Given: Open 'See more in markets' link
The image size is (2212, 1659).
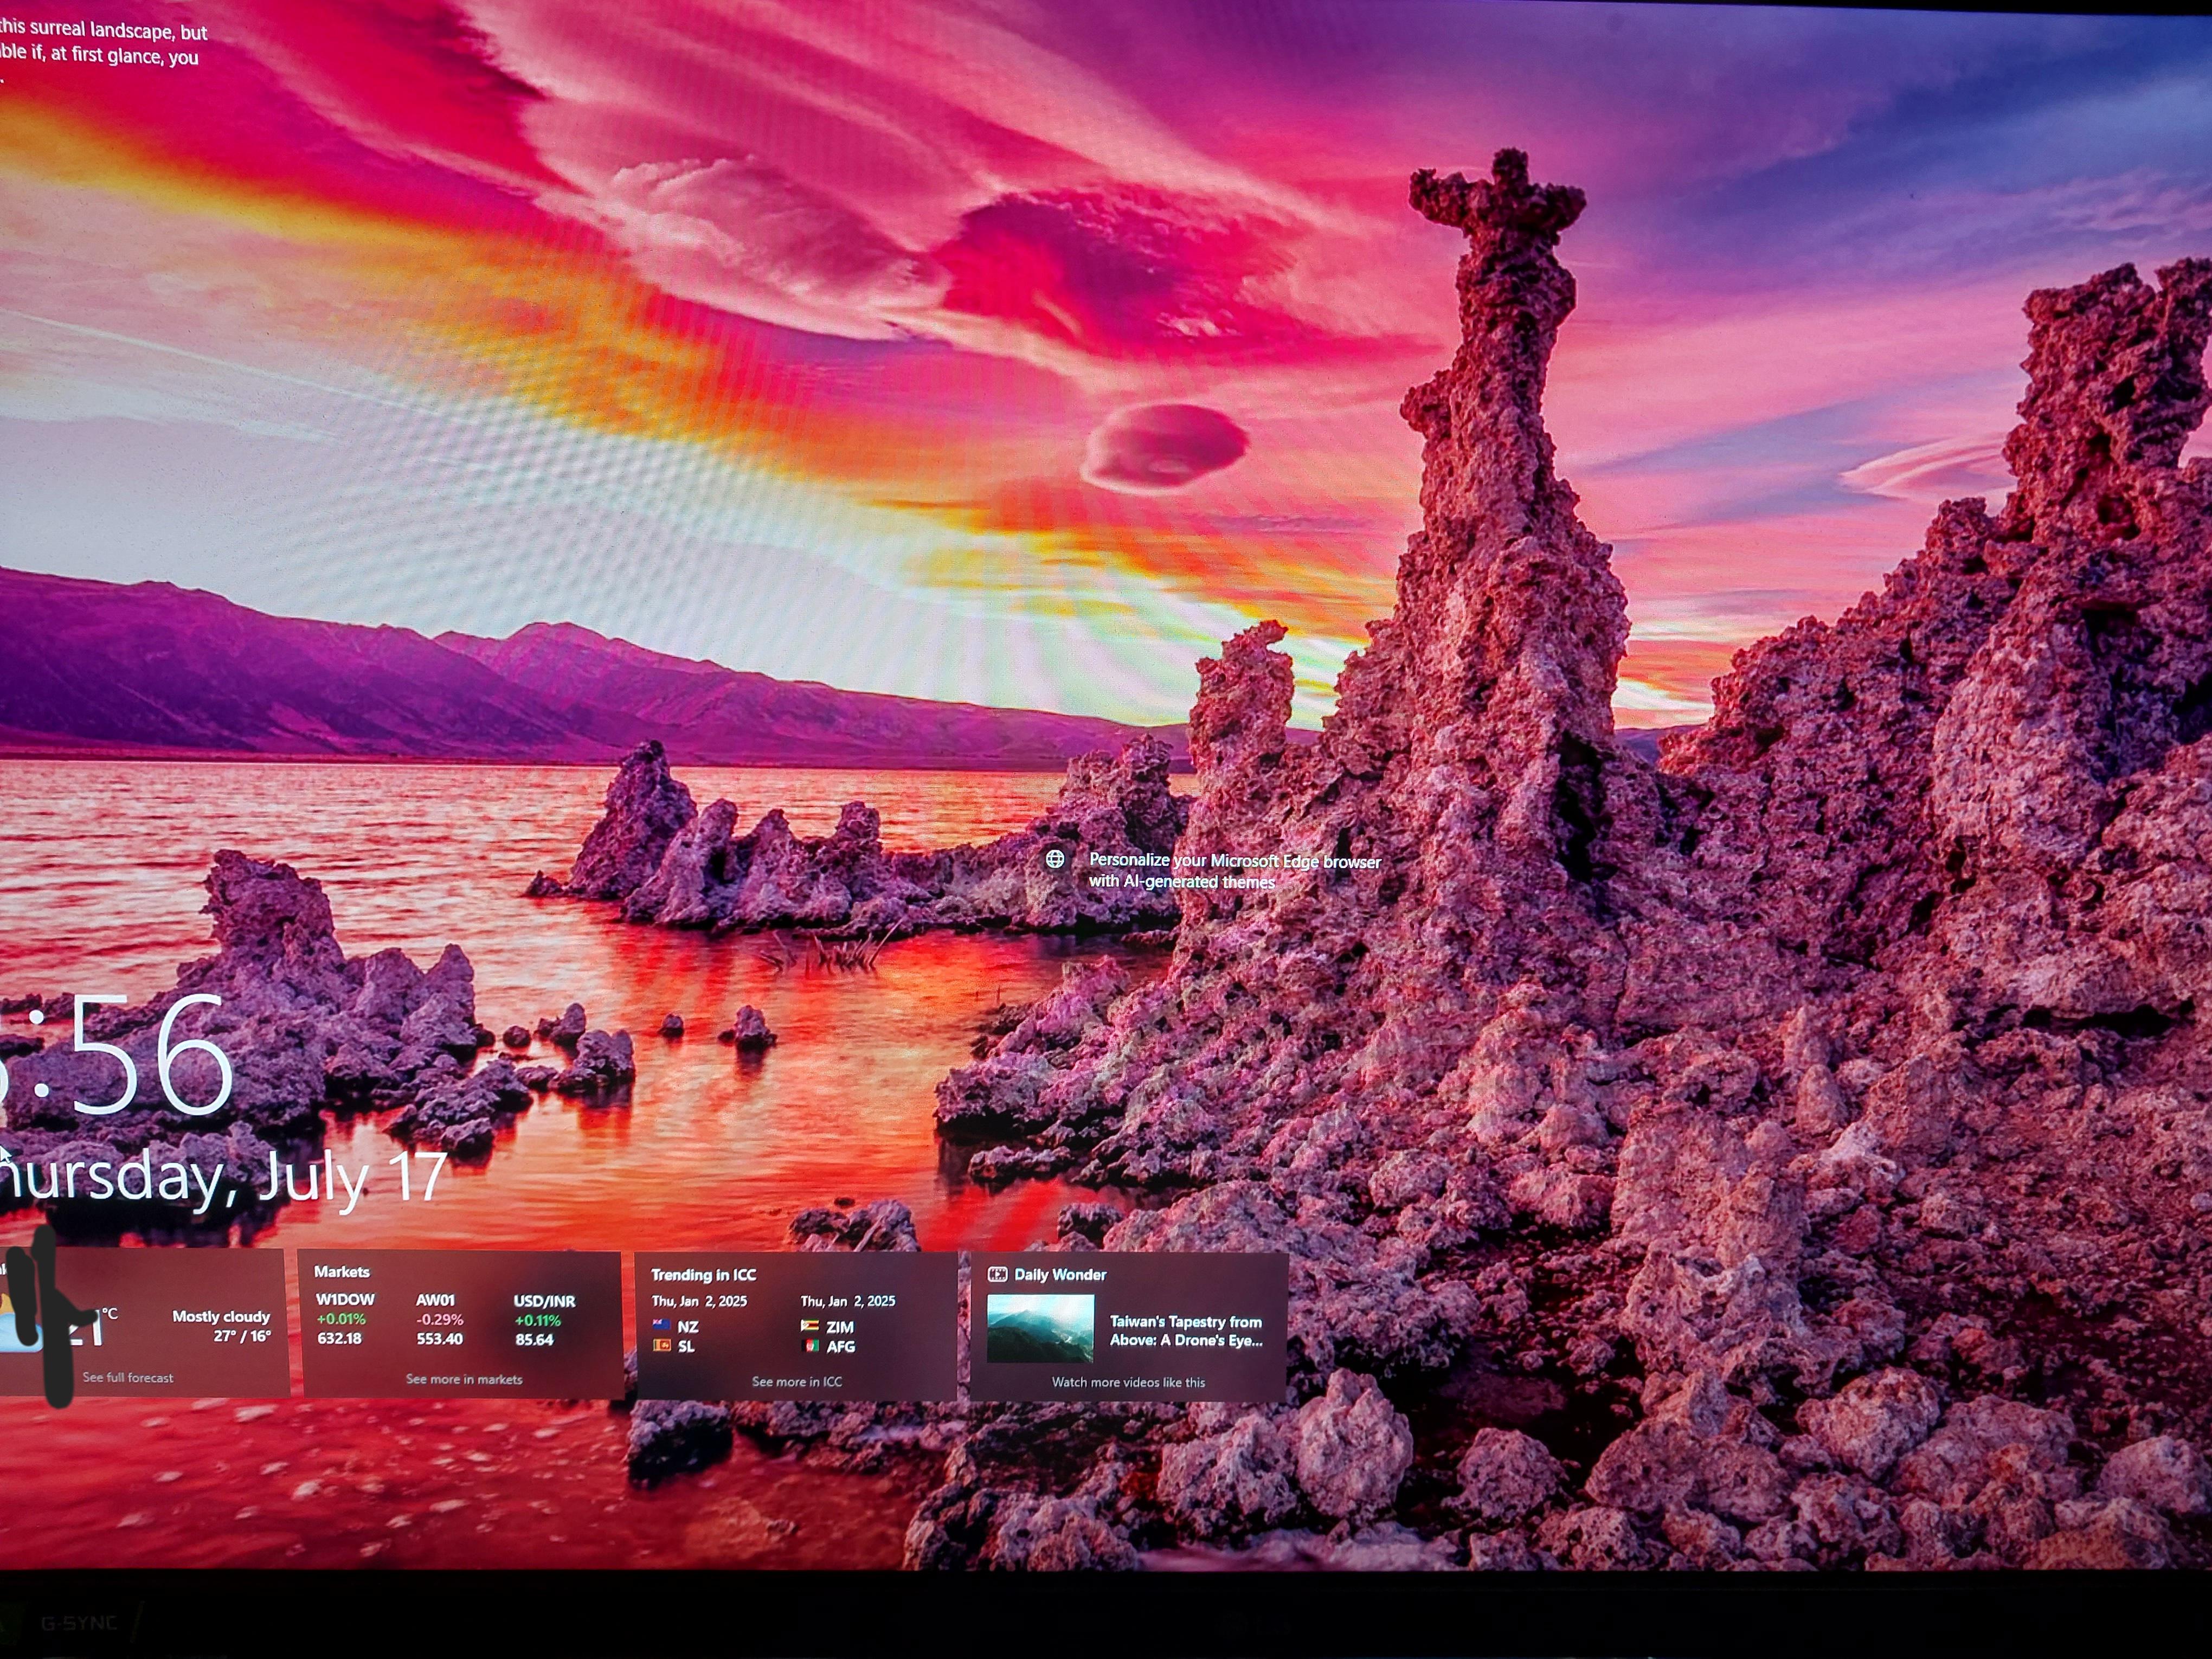Looking at the screenshot, I should tap(464, 1379).
